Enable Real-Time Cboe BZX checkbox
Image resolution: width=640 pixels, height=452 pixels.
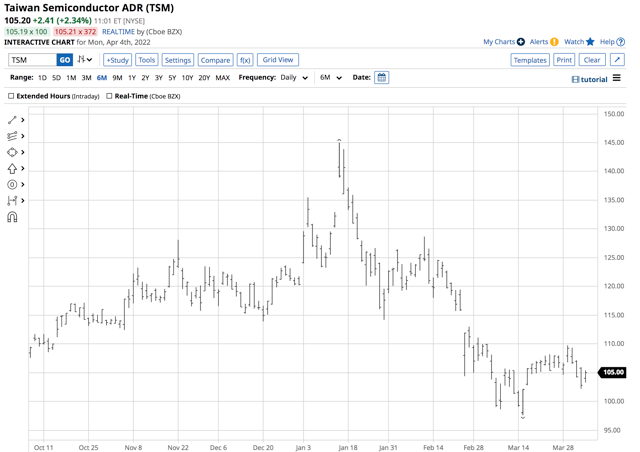(109, 96)
